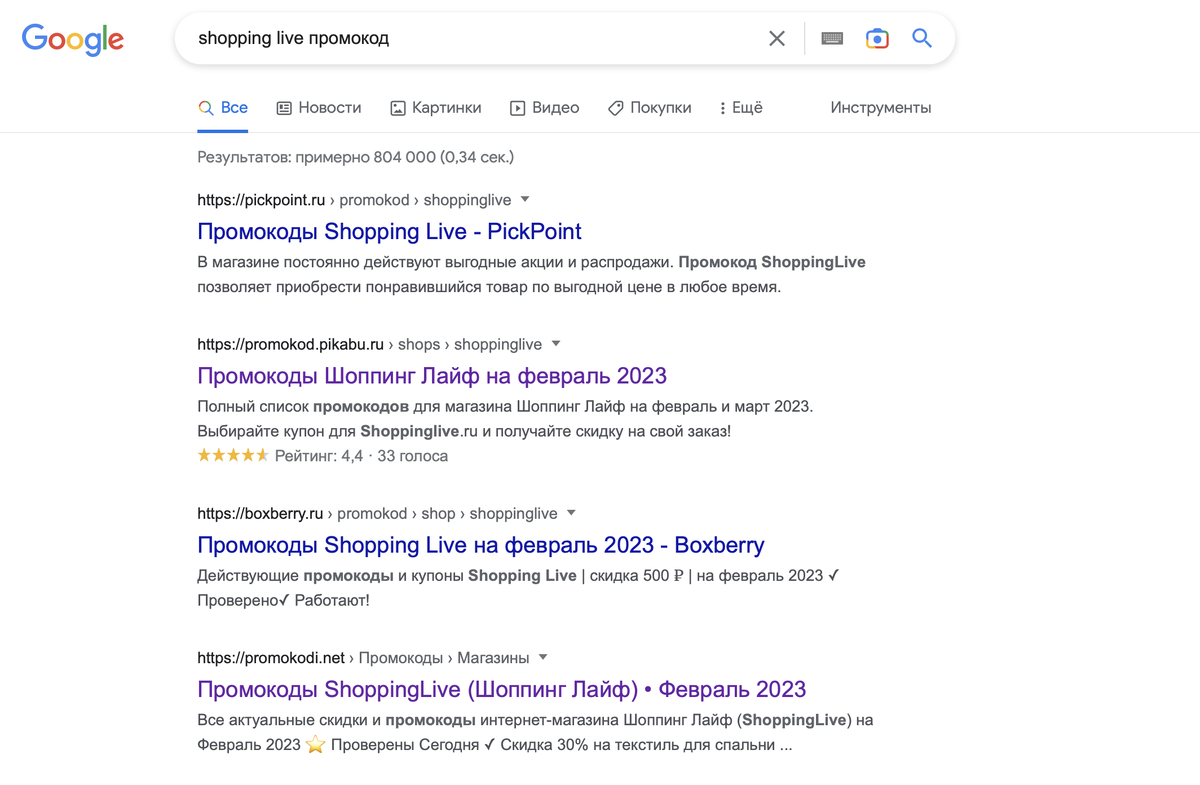Select the Картинки images tab icon
Image resolution: width=1200 pixels, height=785 pixels.
[x=399, y=107]
